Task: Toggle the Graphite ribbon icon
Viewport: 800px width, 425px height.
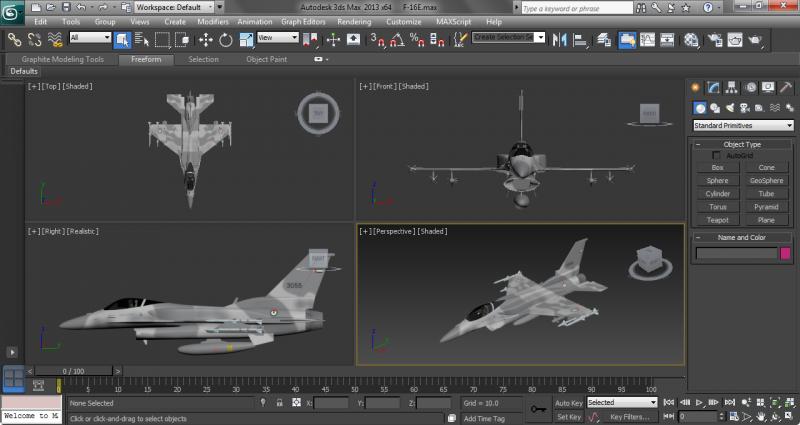Action: click(627, 39)
